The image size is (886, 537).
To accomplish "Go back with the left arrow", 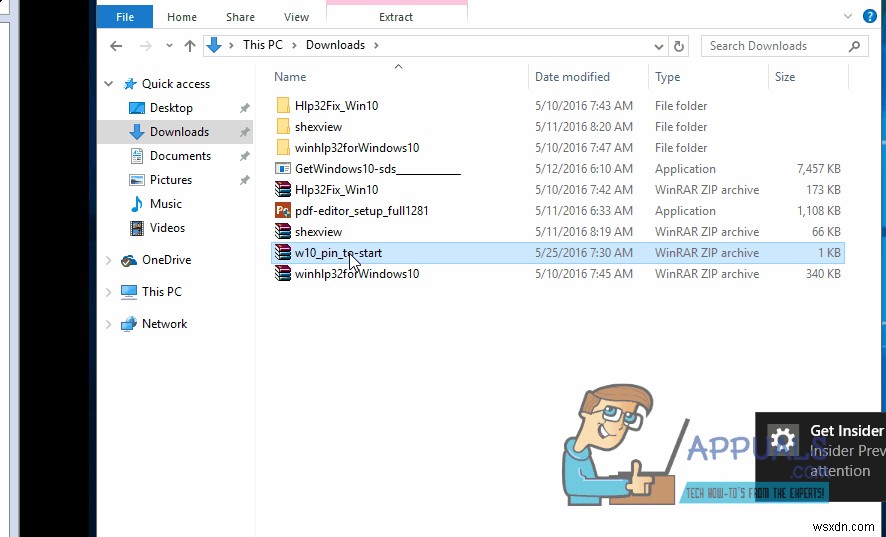I will point(116,46).
